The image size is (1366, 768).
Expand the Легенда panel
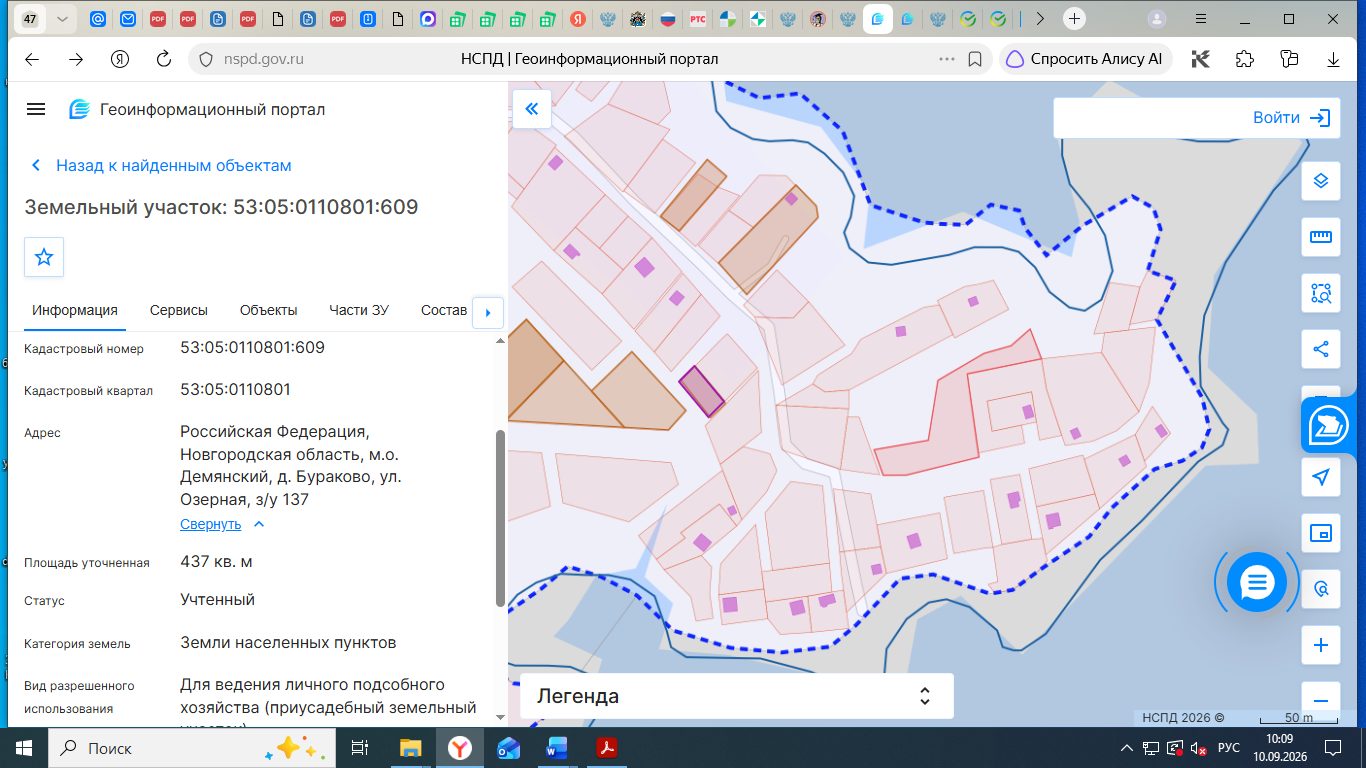click(736, 696)
